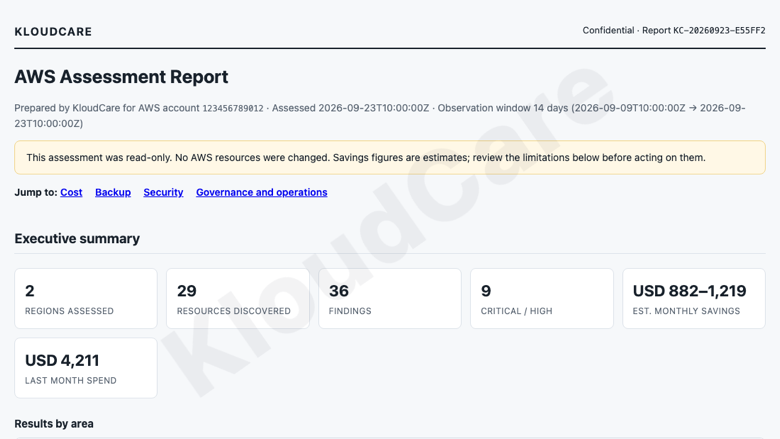Select the AWS Assessment Report title
This screenshot has height=439, width=780.
pos(121,77)
